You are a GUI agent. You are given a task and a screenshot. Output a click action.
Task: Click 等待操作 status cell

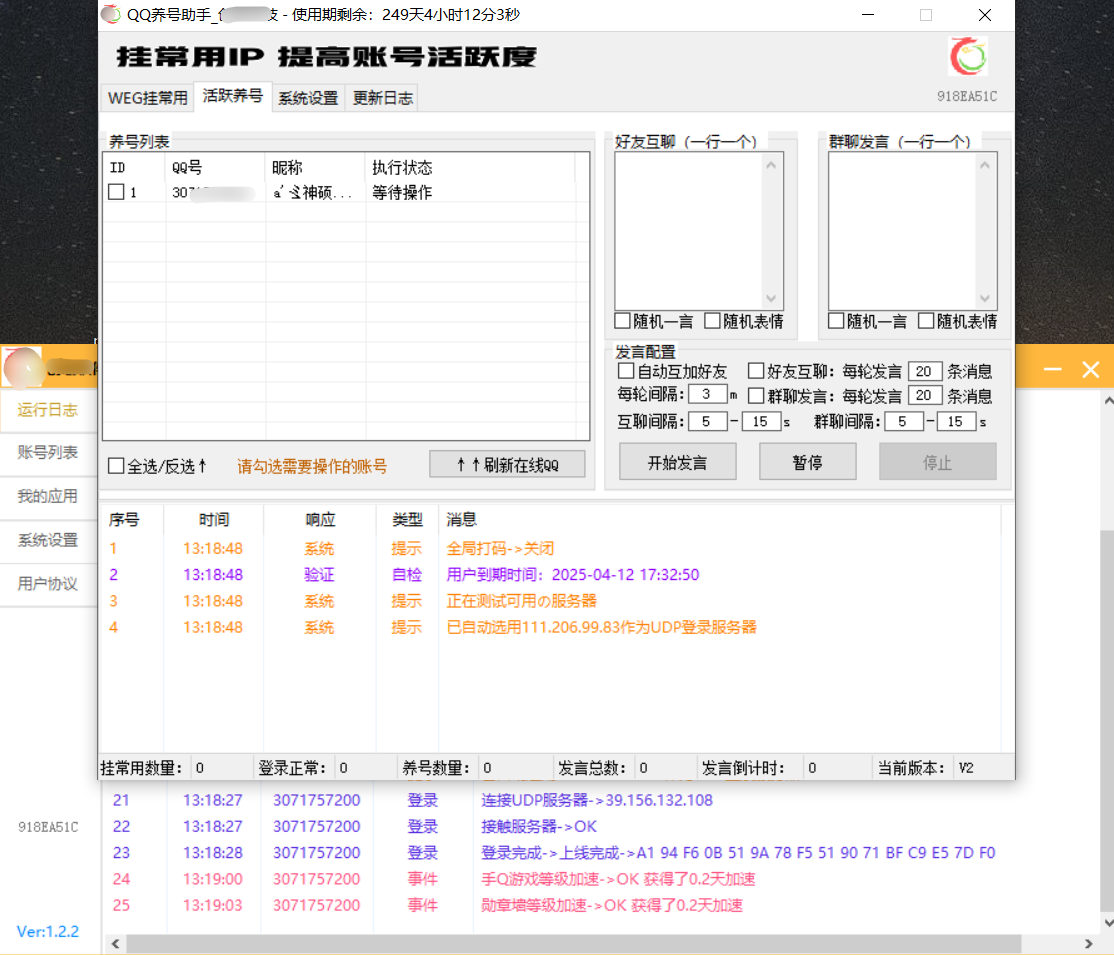pyautogui.click(x=402, y=193)
